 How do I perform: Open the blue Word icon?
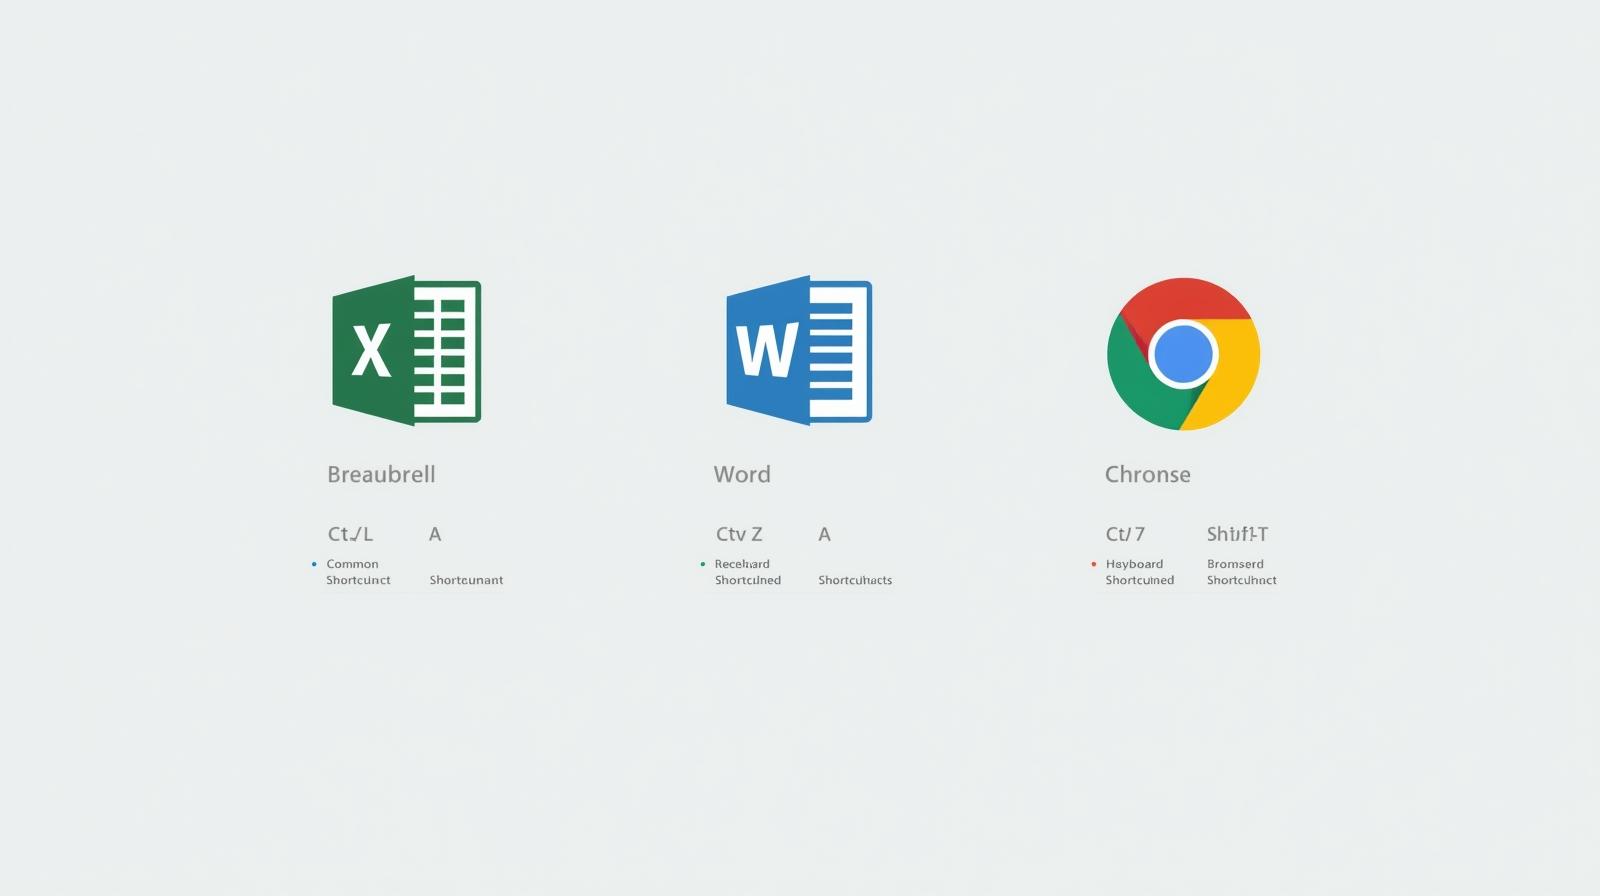click(799, 351)
